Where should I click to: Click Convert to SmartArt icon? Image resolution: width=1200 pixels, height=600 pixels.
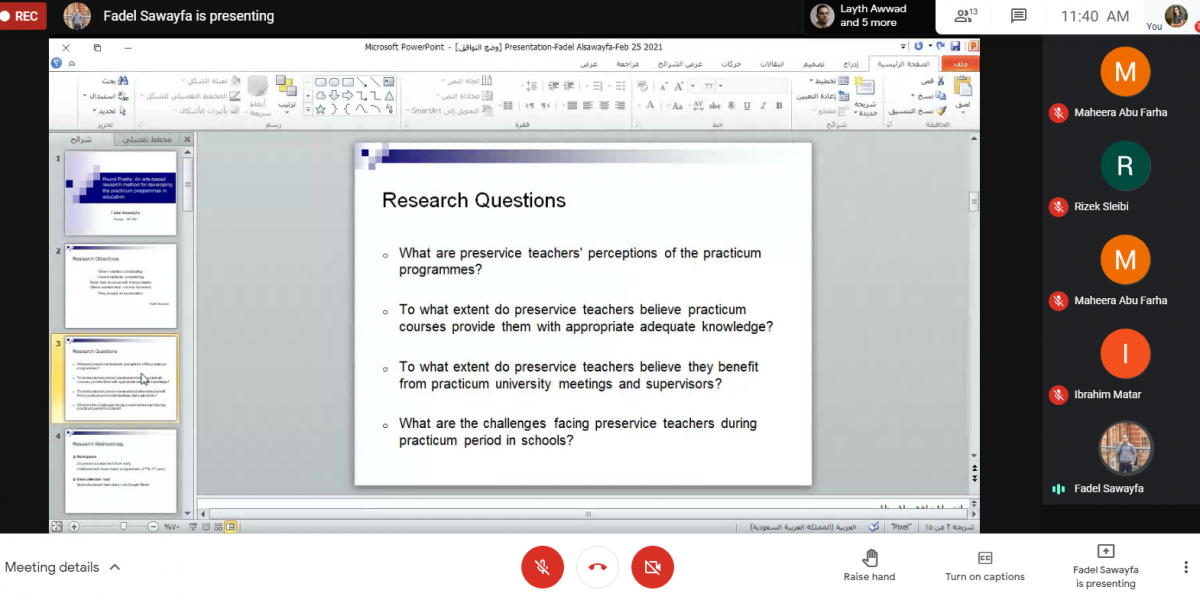coord(487,110)
